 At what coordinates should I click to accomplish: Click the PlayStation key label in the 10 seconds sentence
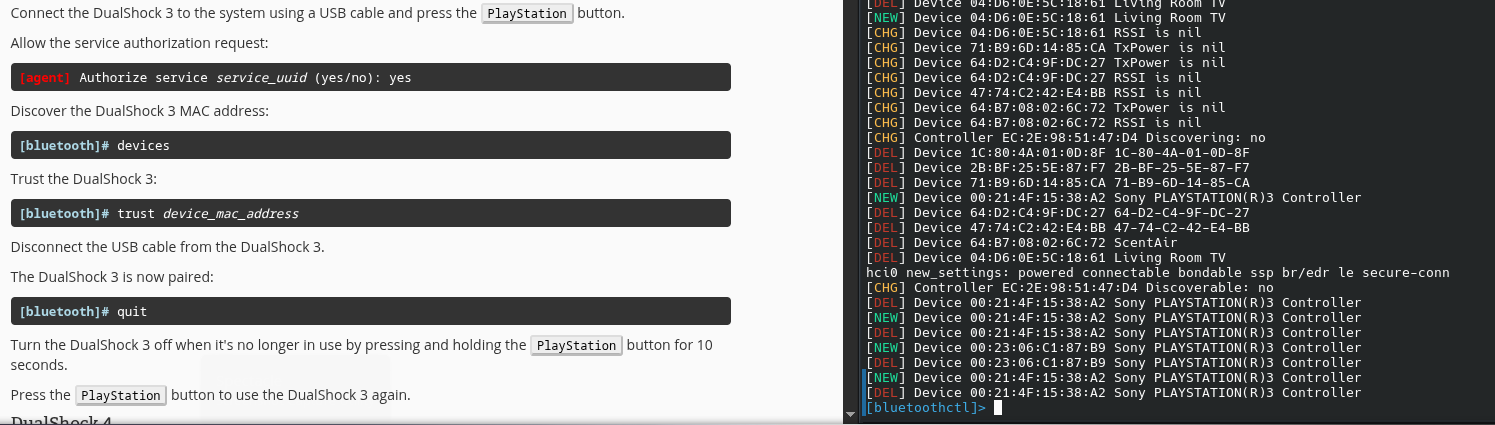[x=576, y=345]
